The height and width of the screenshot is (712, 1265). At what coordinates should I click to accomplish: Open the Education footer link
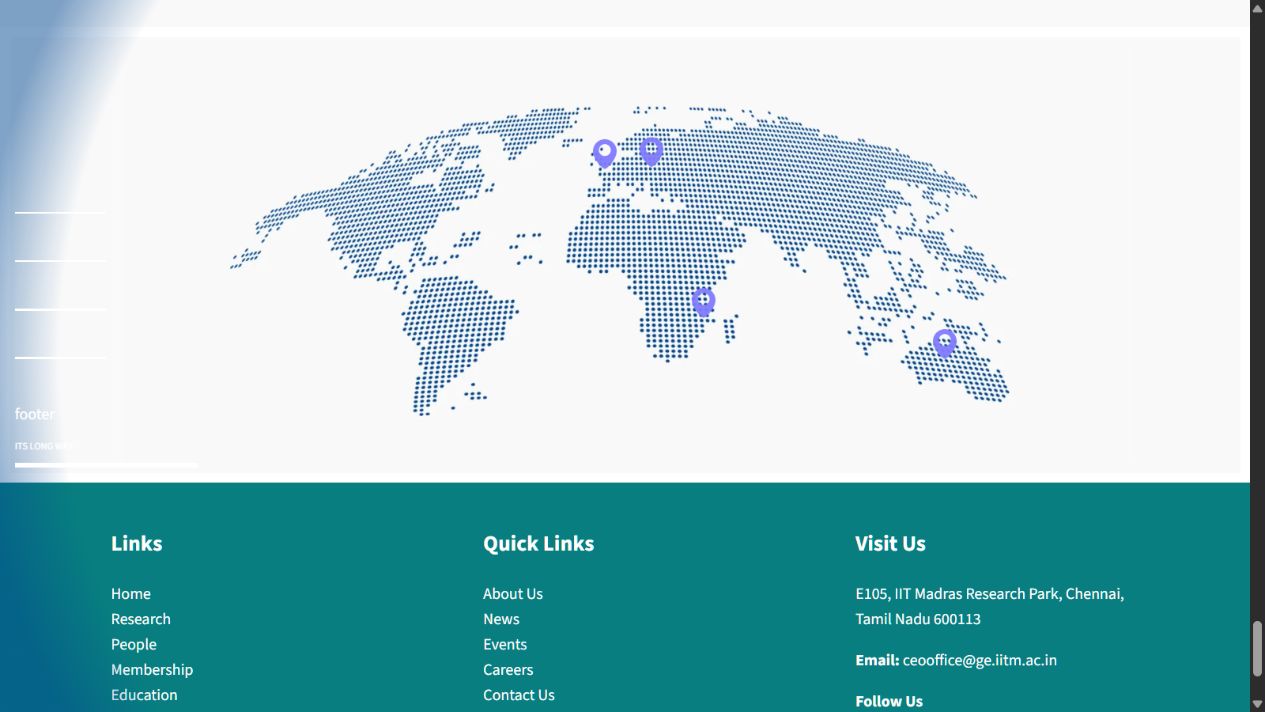pos(144,695)
